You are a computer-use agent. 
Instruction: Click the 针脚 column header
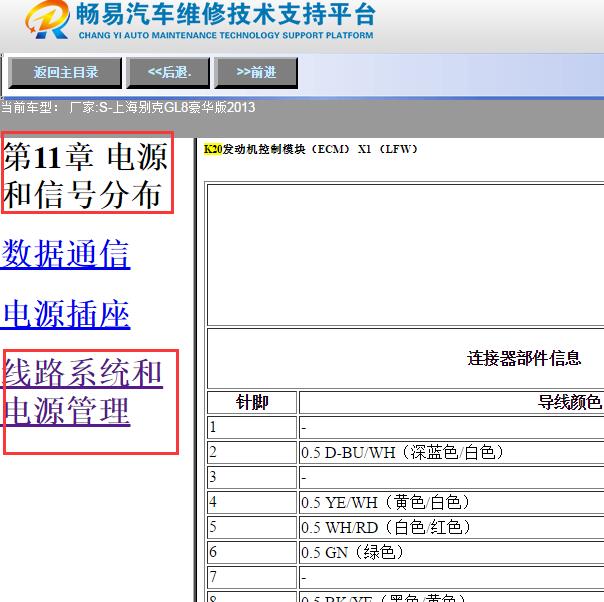click(252, 402)
